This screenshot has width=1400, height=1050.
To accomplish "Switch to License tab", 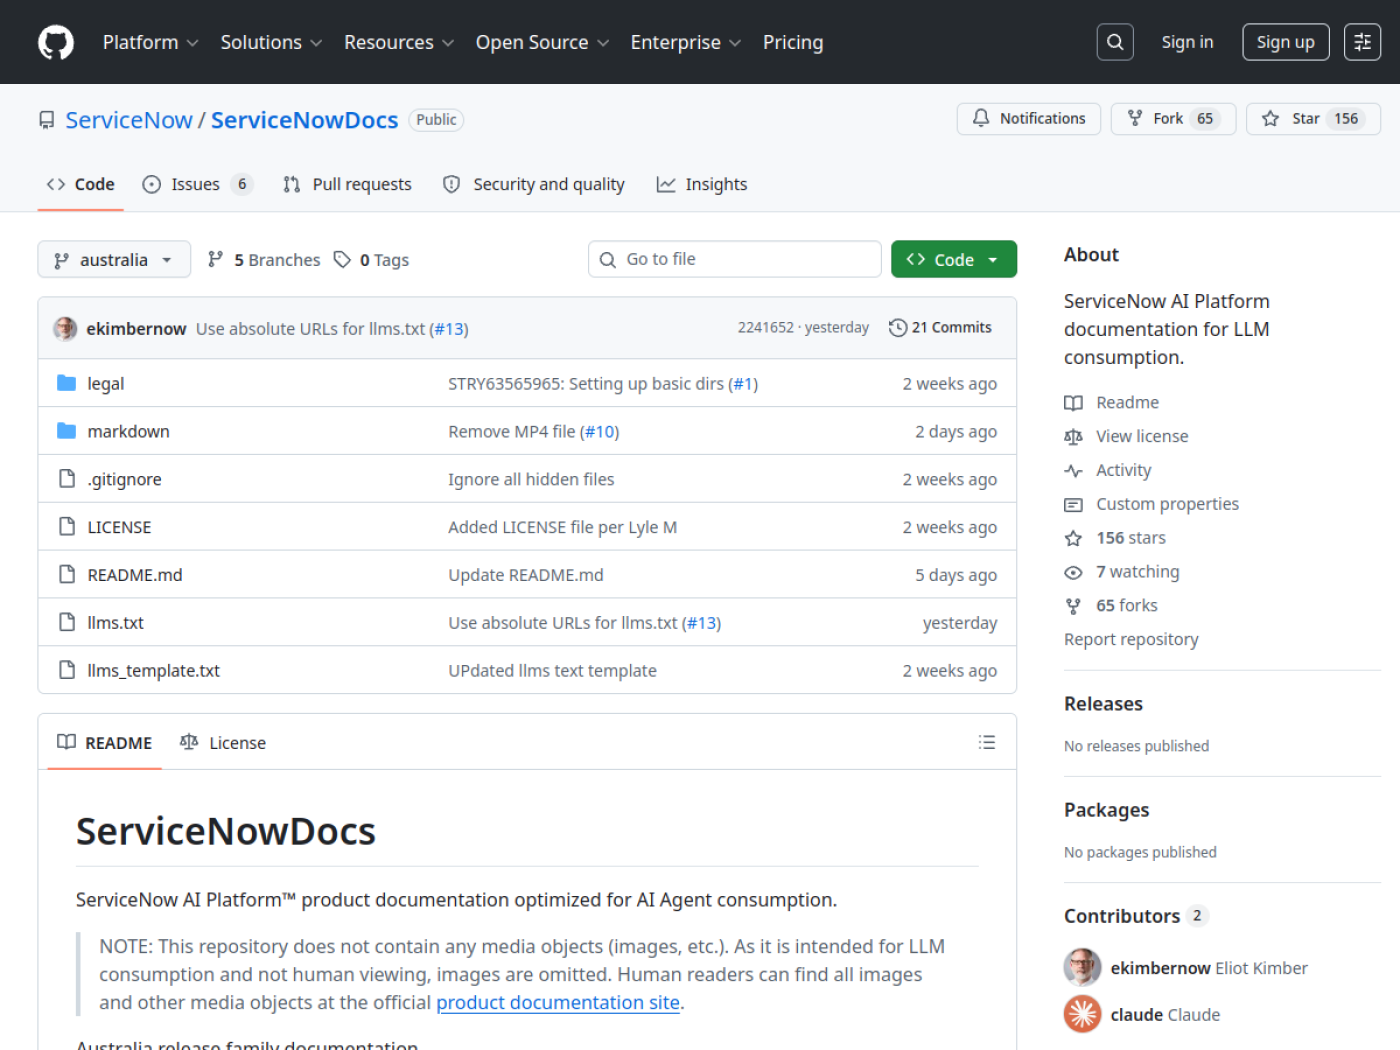I will click(223, 742).
